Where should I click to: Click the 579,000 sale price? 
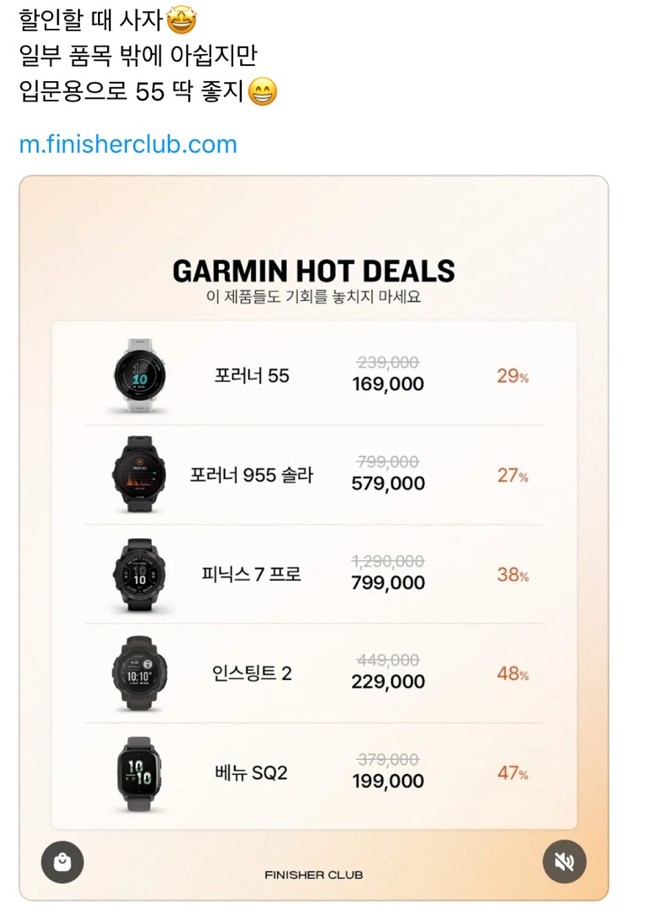coord(388,483)
